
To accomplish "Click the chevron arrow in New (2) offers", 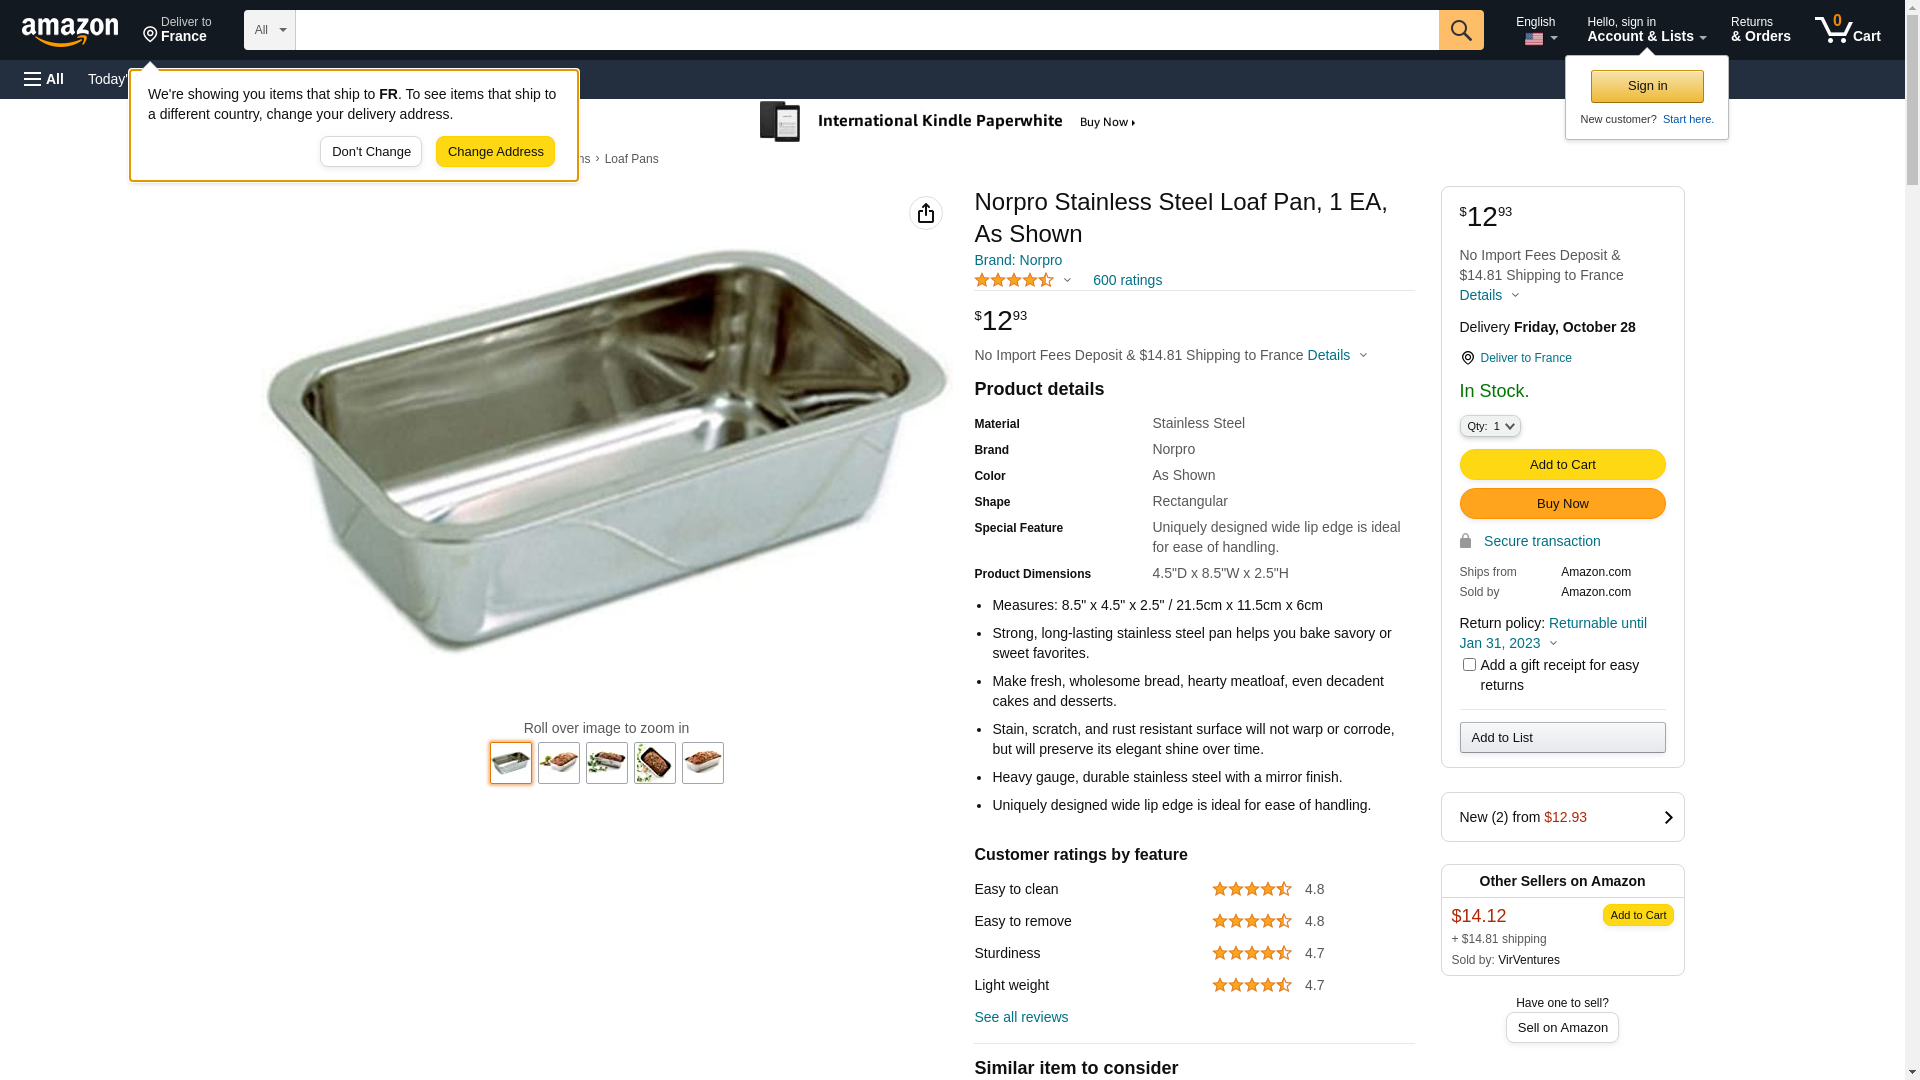I will tap(1668, 817).
